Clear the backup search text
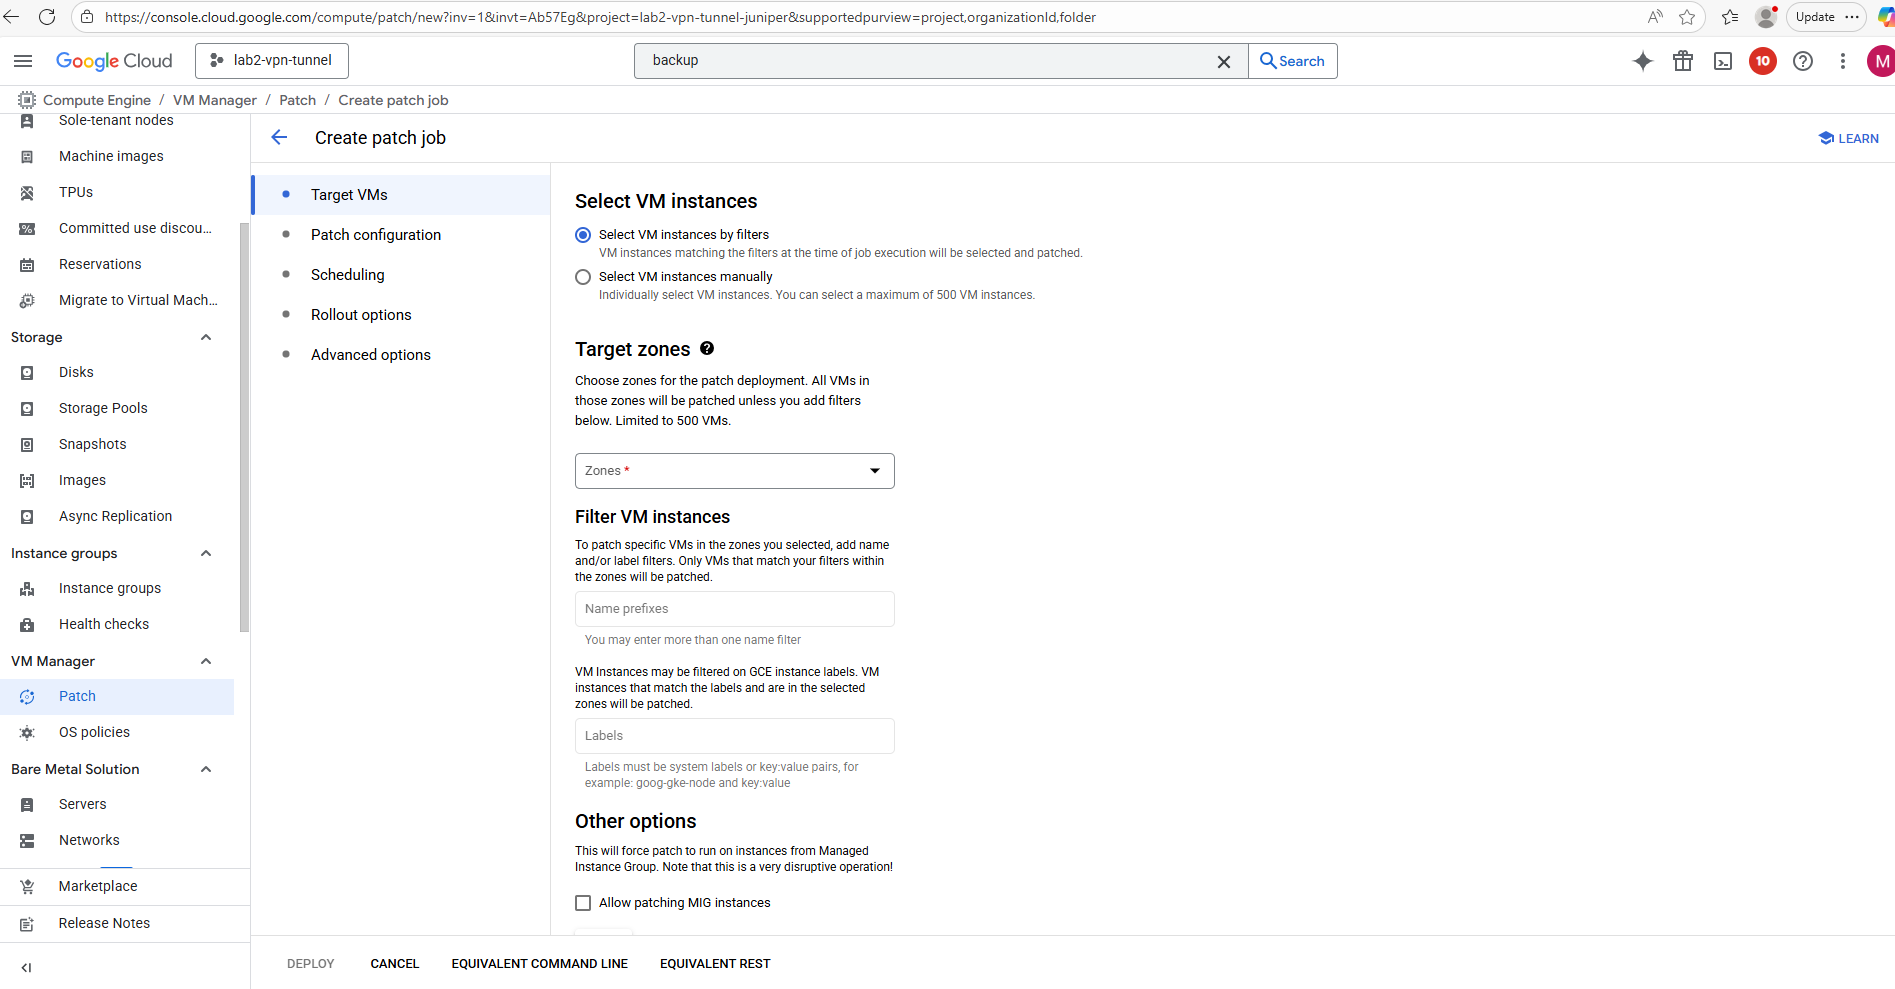This screenshot has width=1895, height=989. [x=1223, y=62]
